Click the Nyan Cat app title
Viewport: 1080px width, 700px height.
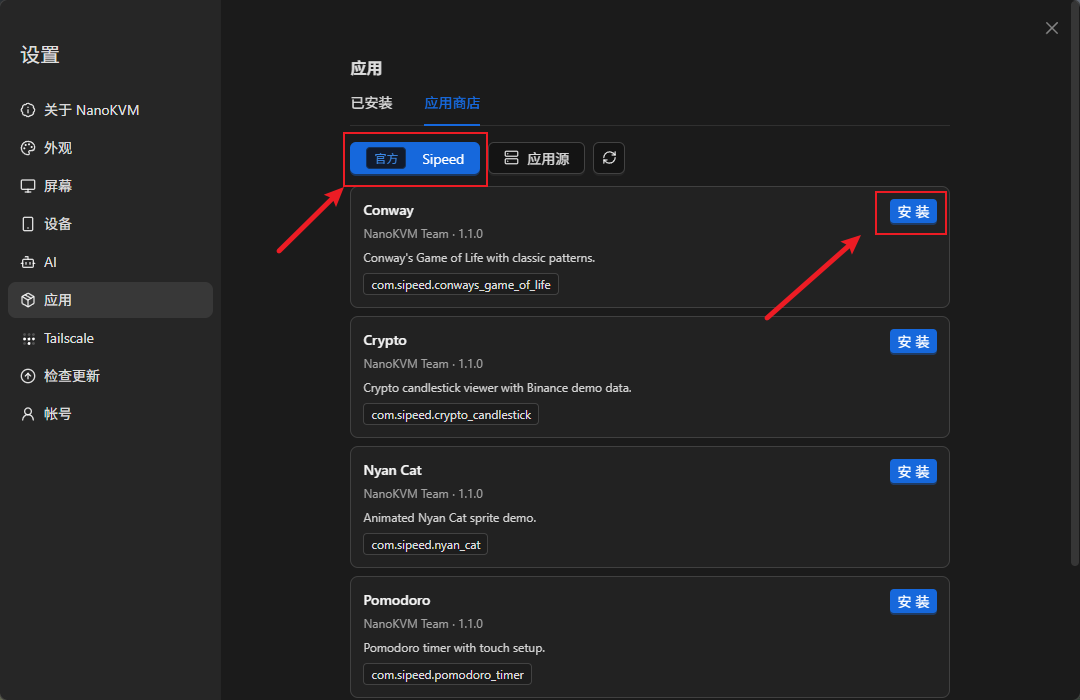393,471
